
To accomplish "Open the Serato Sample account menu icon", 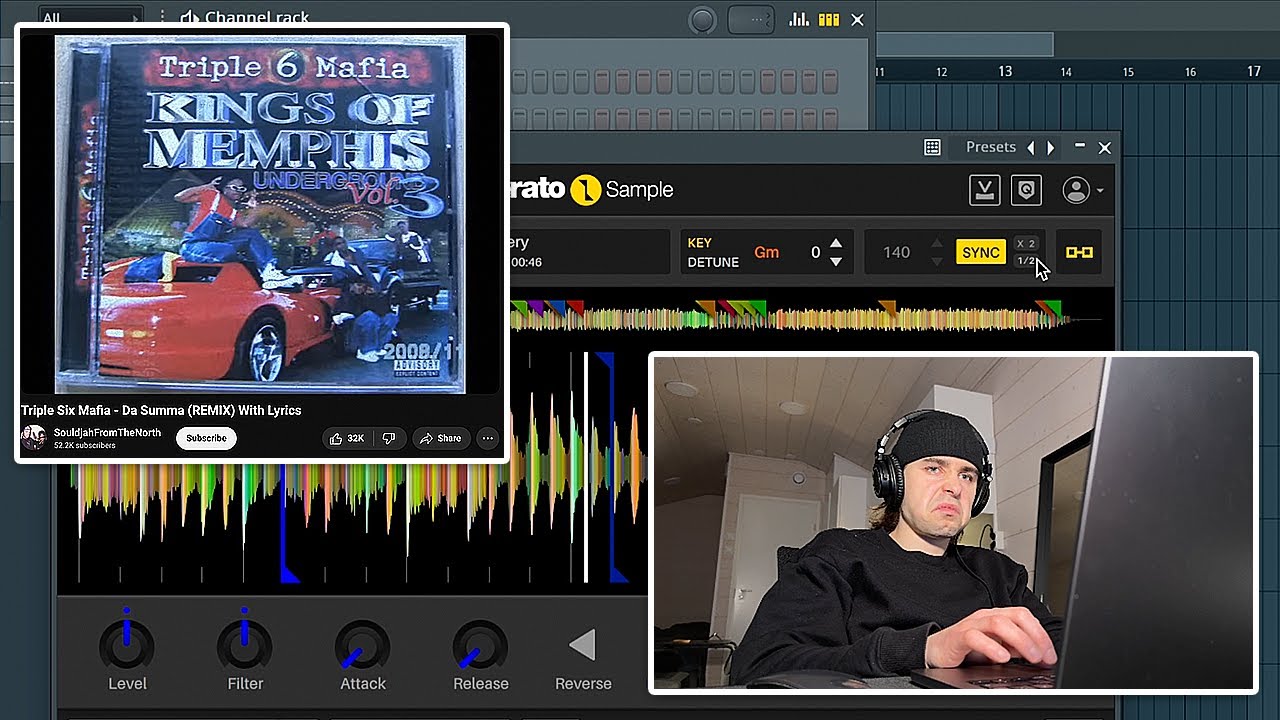I will tap(1083, 190).
